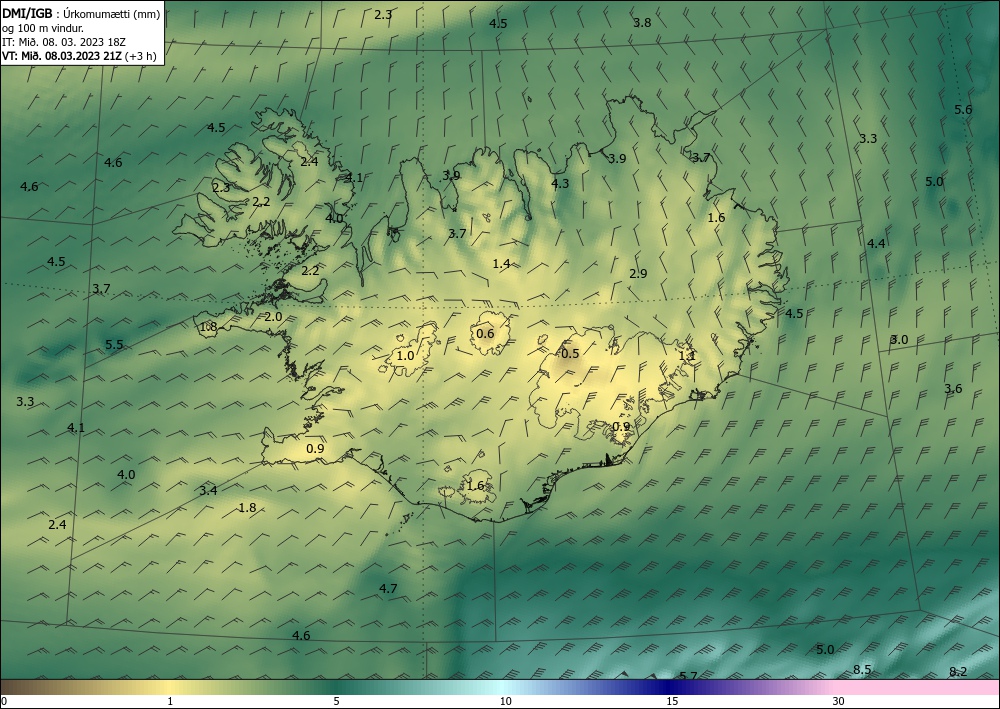Click the 1.4 value label

[x=501, y=264]
